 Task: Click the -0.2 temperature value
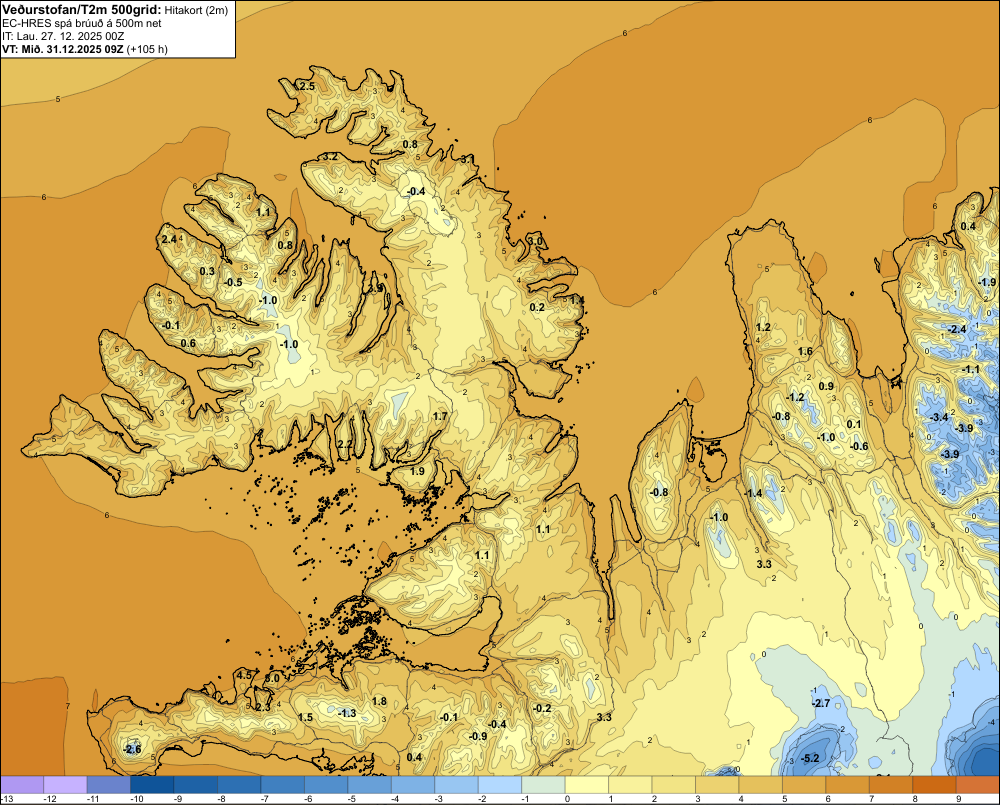click(542, 709)
